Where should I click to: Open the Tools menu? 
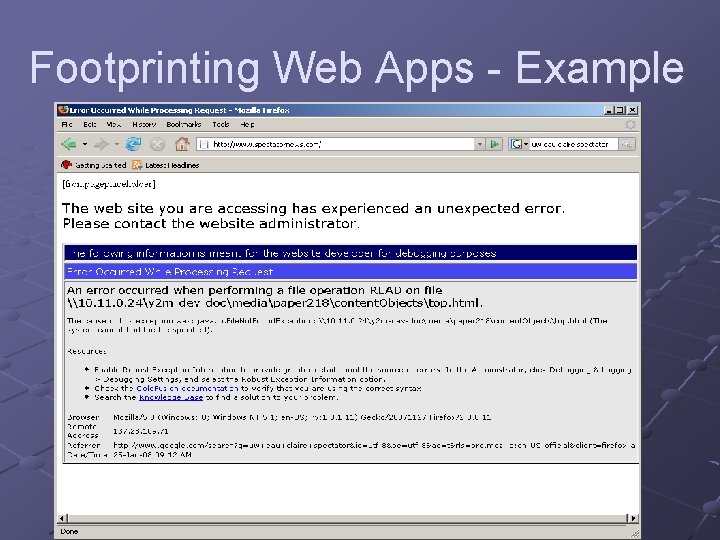click(220, 124)
